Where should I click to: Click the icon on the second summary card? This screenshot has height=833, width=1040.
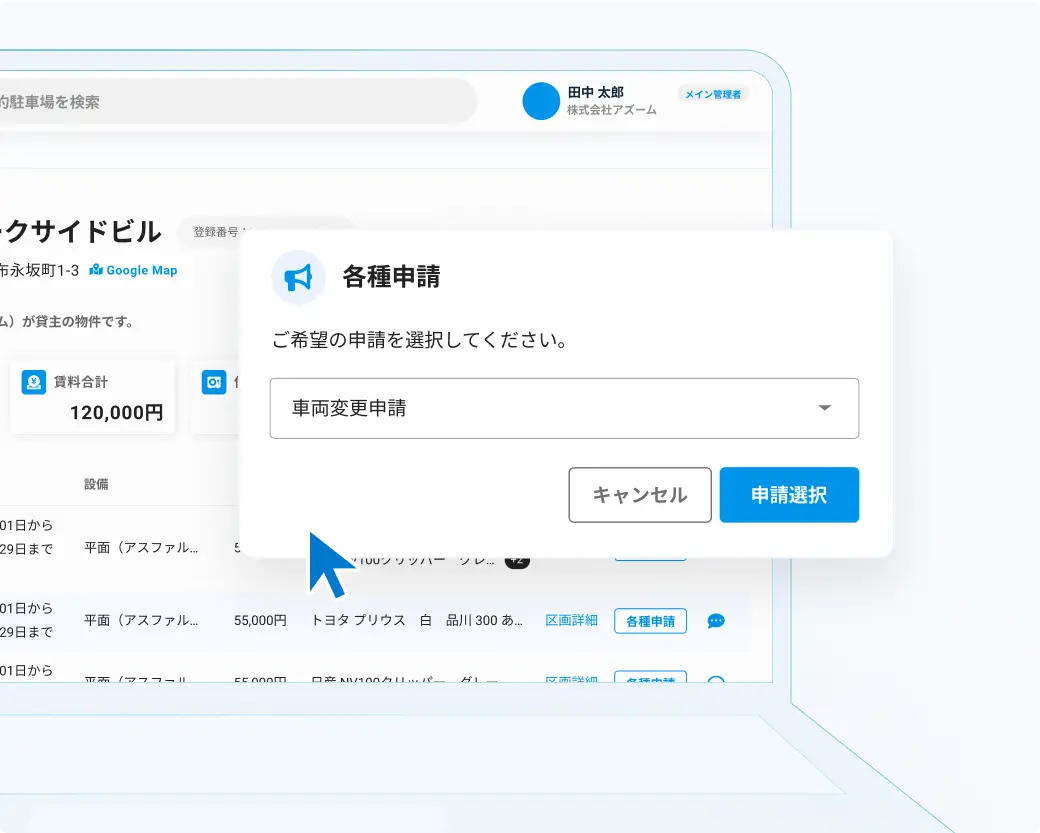pyautogui.click(x=213, y=382)
